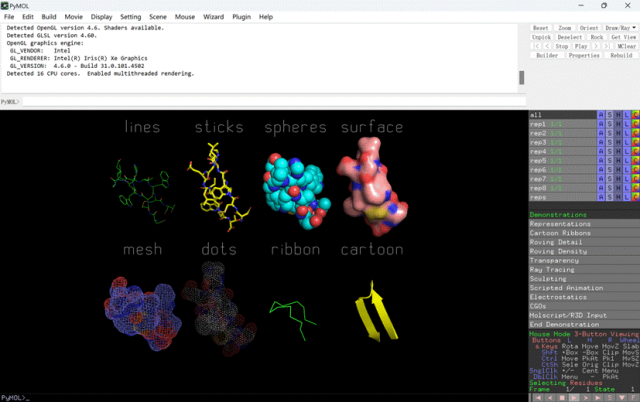Image resolution: width=640 pixels, height=402 pixels.
Task: Open the Plugin menu
Action: click(241, 17)
